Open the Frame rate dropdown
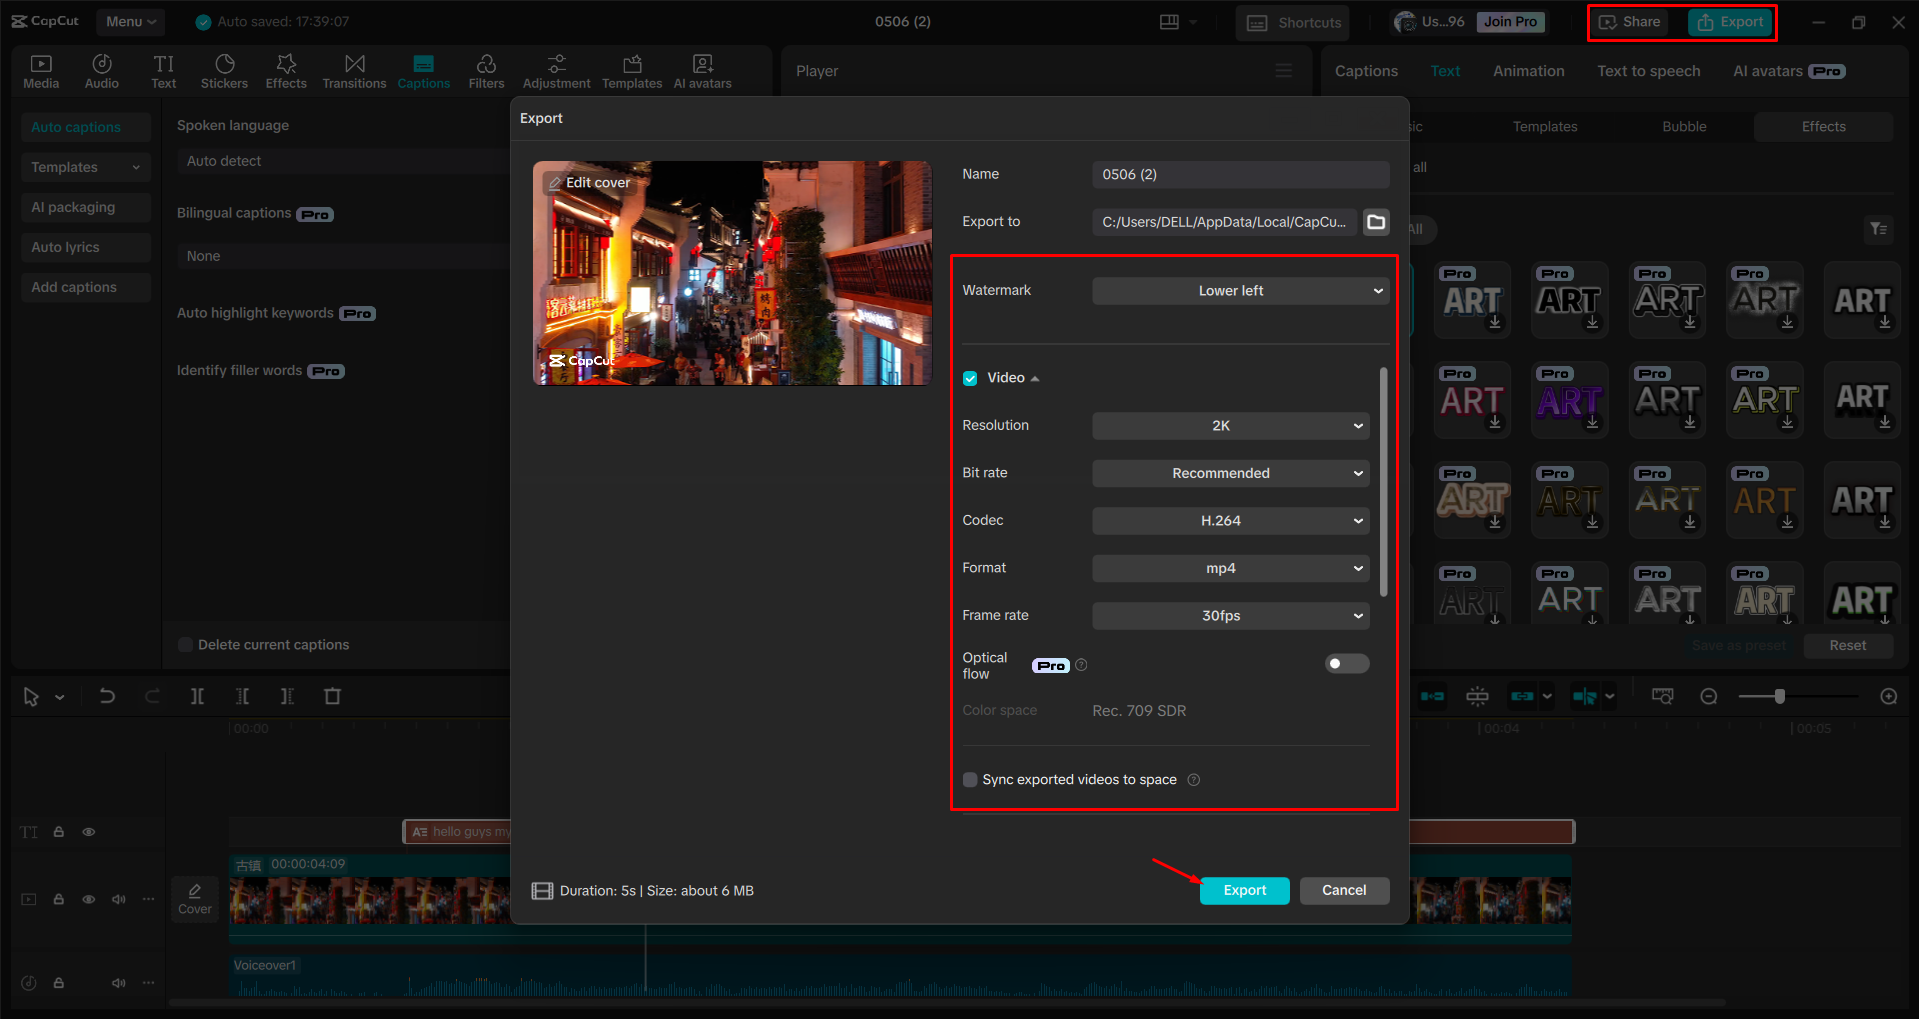 [1230, 616]
